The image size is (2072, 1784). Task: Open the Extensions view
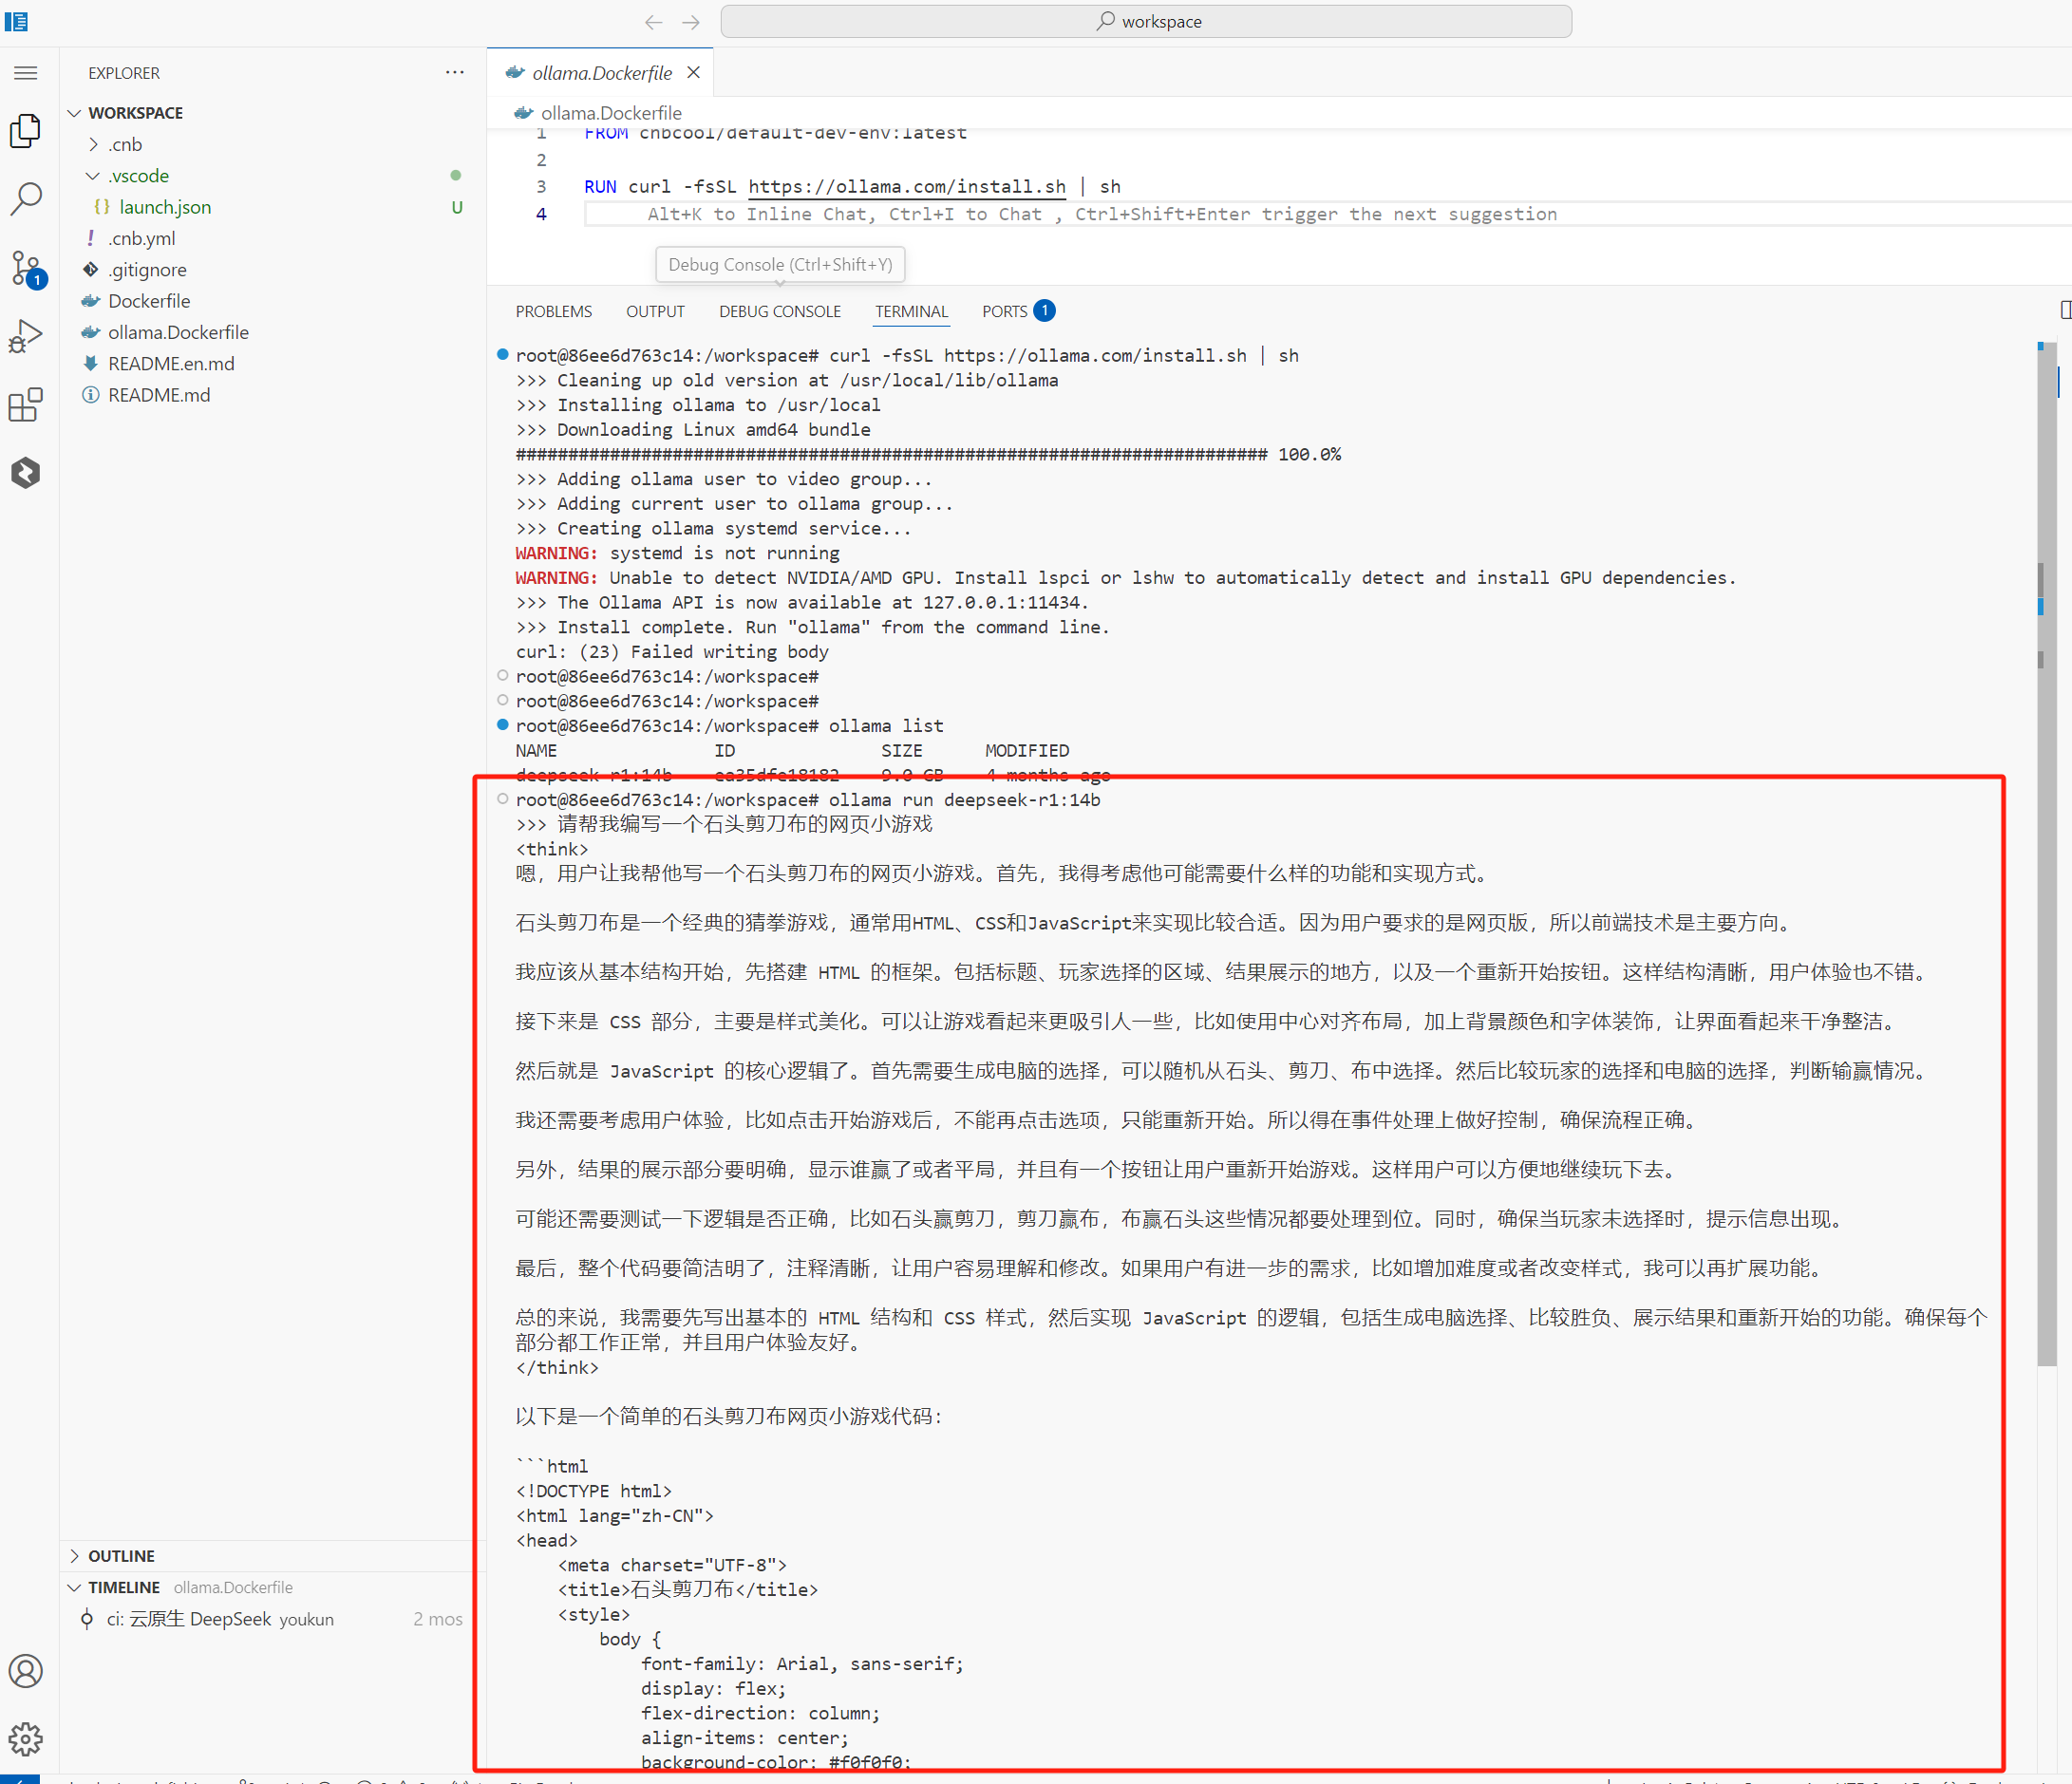click(26, 405)
